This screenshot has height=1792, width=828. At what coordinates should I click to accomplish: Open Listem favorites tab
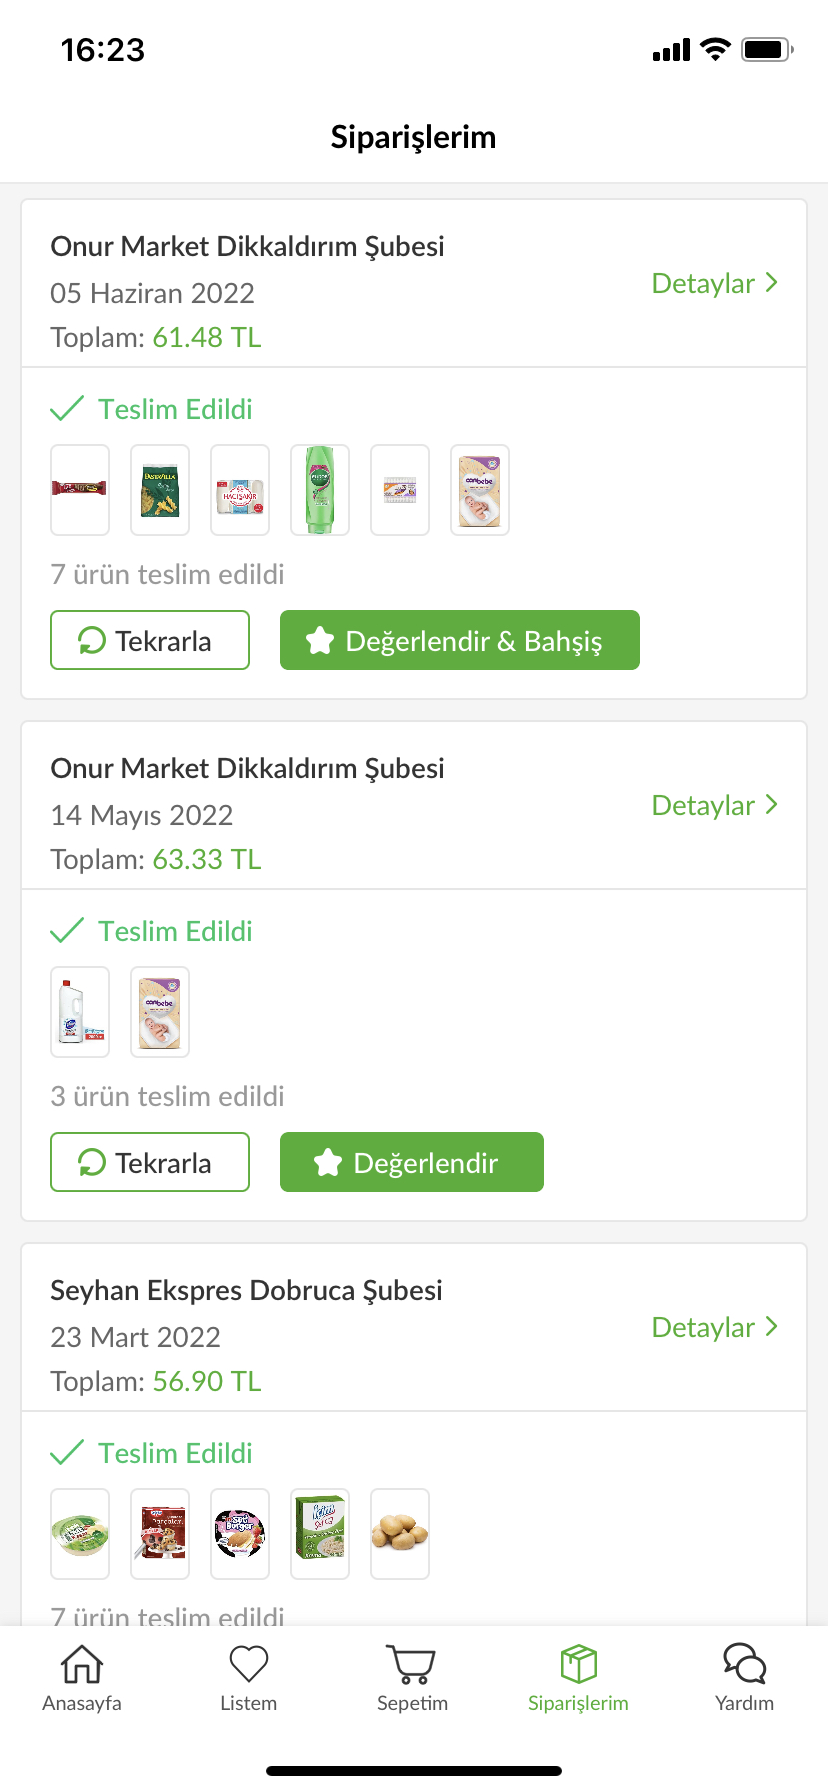pos(248,1678)
